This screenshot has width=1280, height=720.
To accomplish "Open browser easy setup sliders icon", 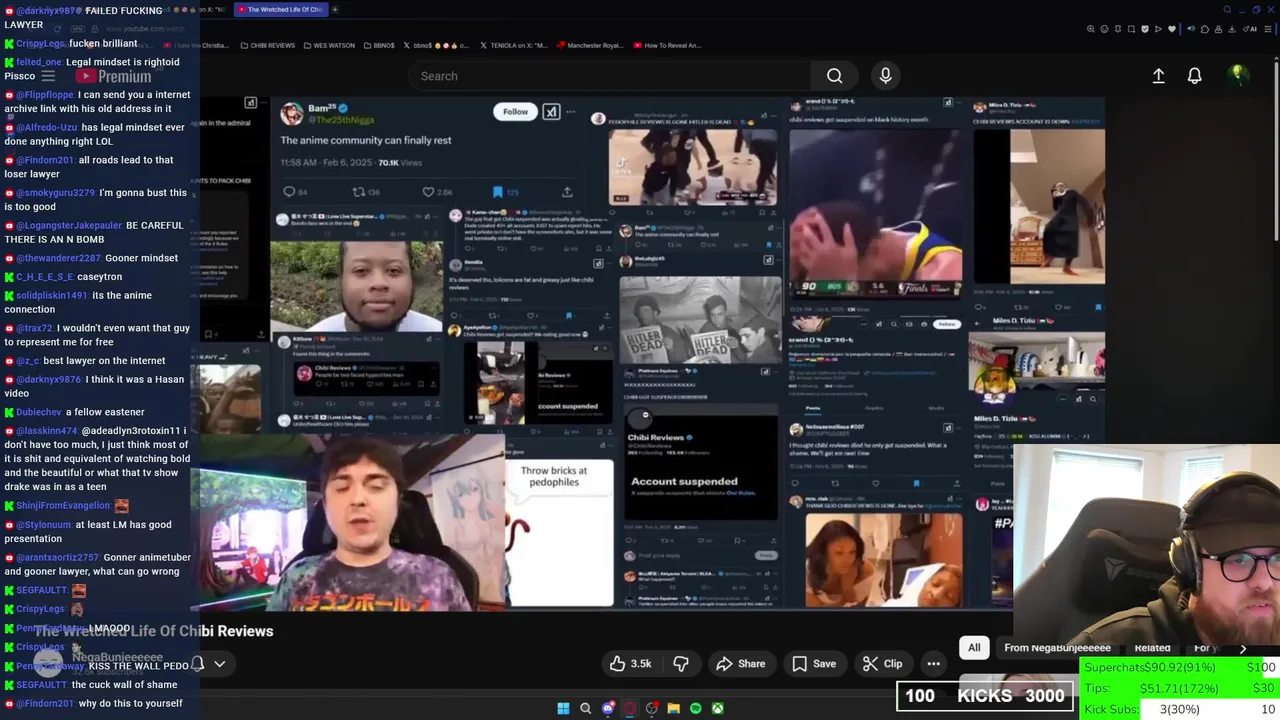I will tap(1268, 29).
